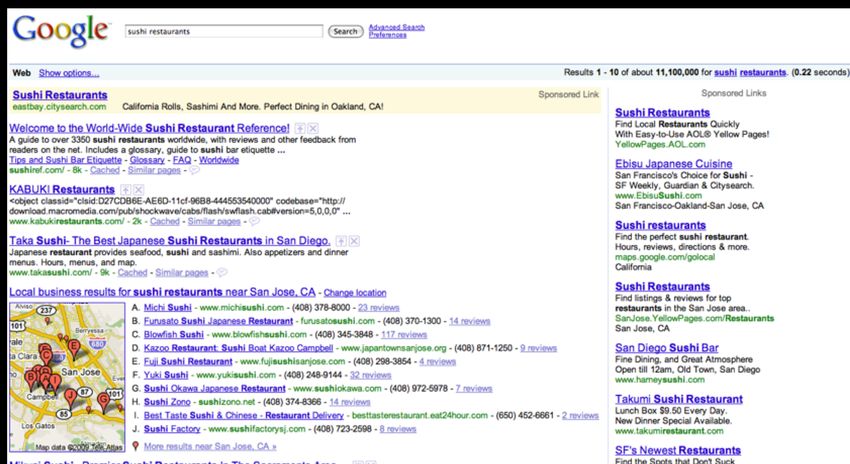Promote the Taka Sushi result
Screen dimensions: 850x464
[341, 241]
